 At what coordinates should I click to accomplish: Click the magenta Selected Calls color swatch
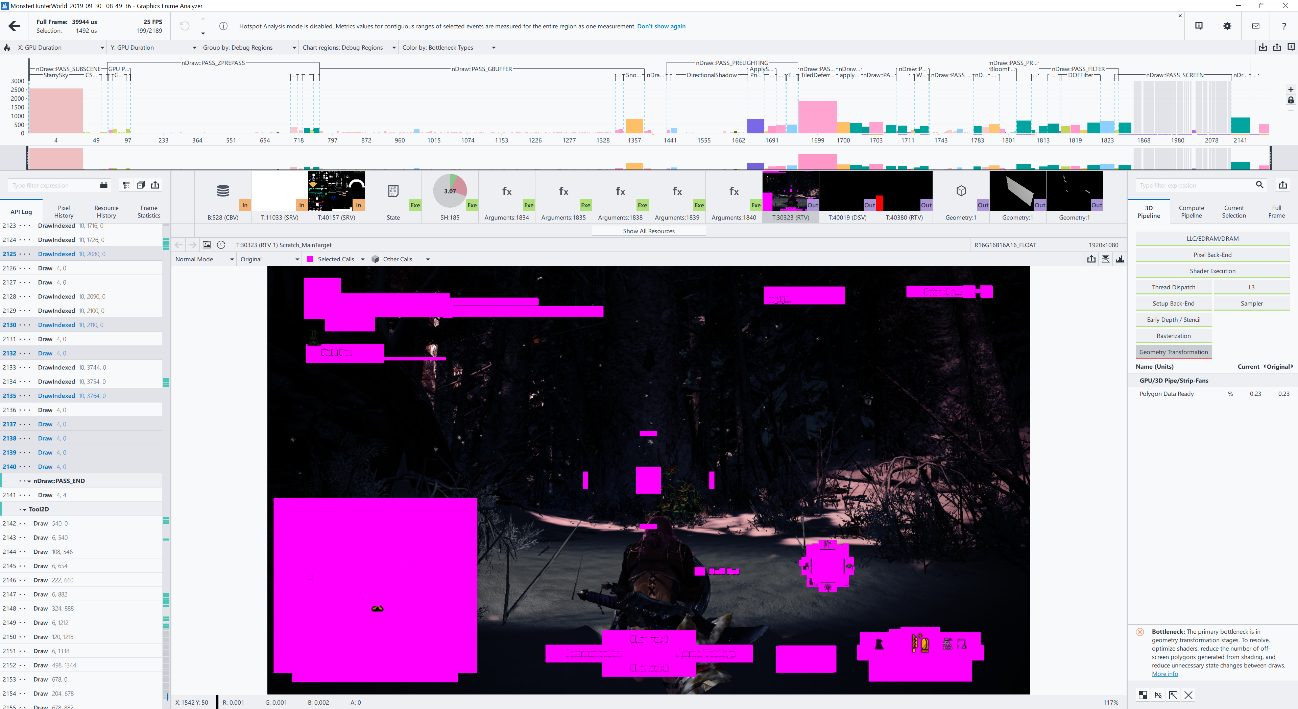(310, 259)
